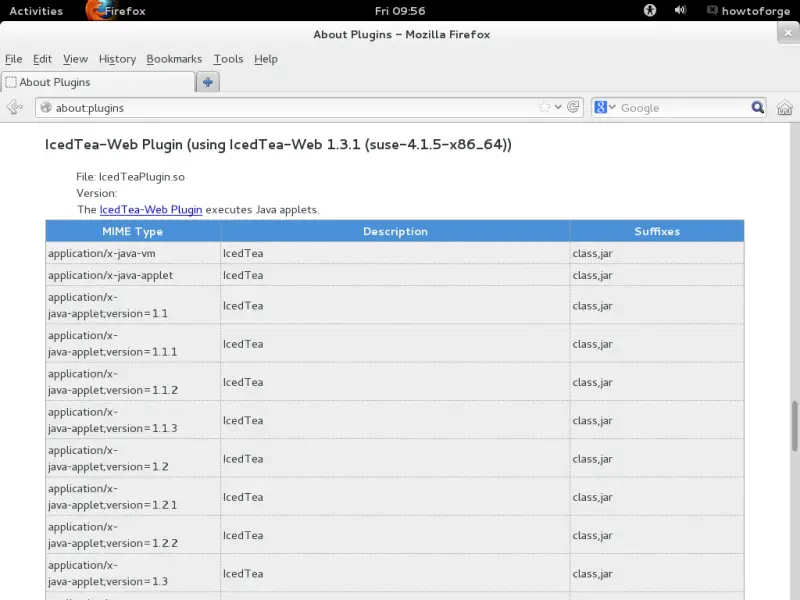
Task: Click IcedTea in the x-java-vm row
Action: coord(243,253)
